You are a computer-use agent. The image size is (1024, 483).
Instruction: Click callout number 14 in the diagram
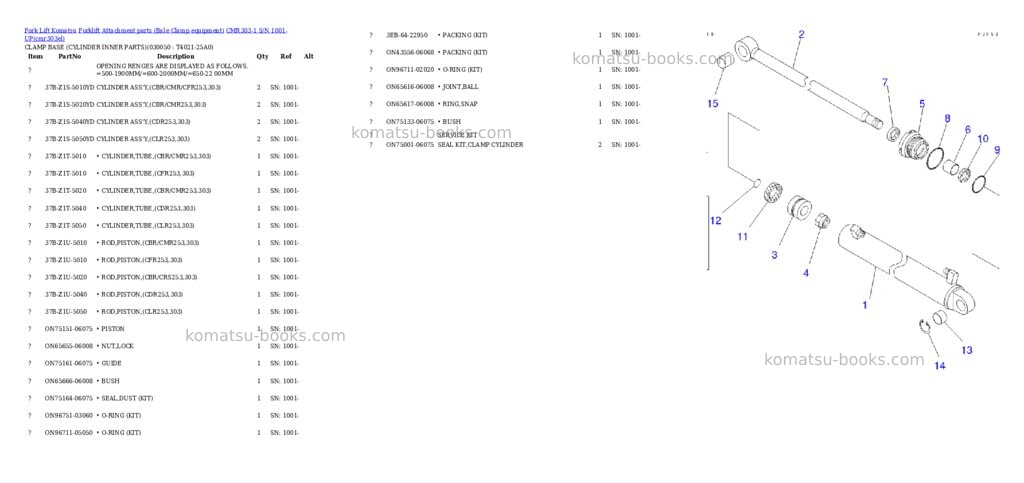[939, 366]
